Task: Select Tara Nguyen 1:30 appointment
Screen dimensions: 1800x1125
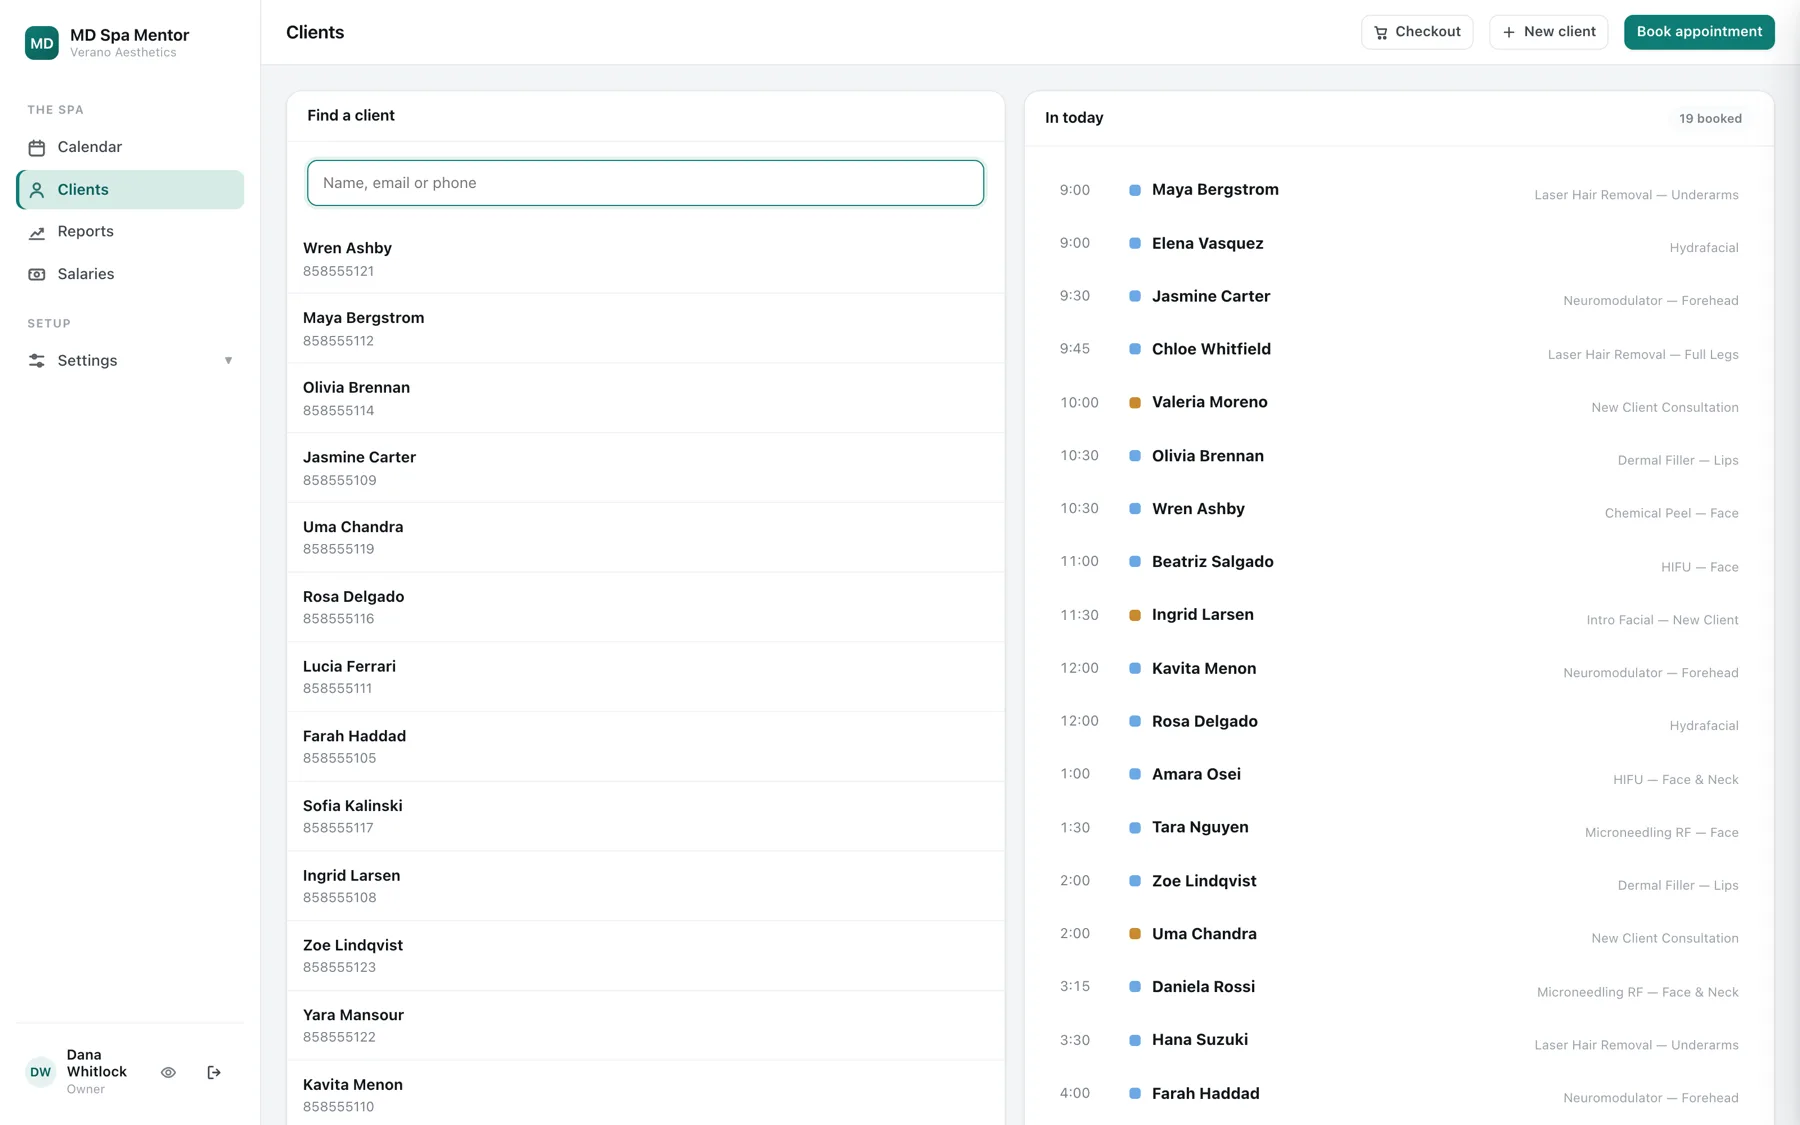Action: click(x=1399, y=828)
